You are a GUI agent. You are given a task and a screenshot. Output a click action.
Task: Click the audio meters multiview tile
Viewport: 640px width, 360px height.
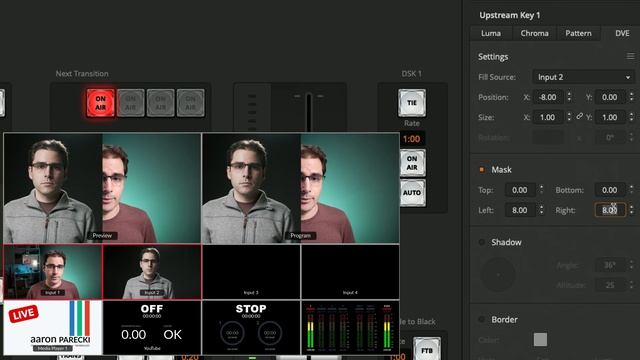tap(350, 327)
